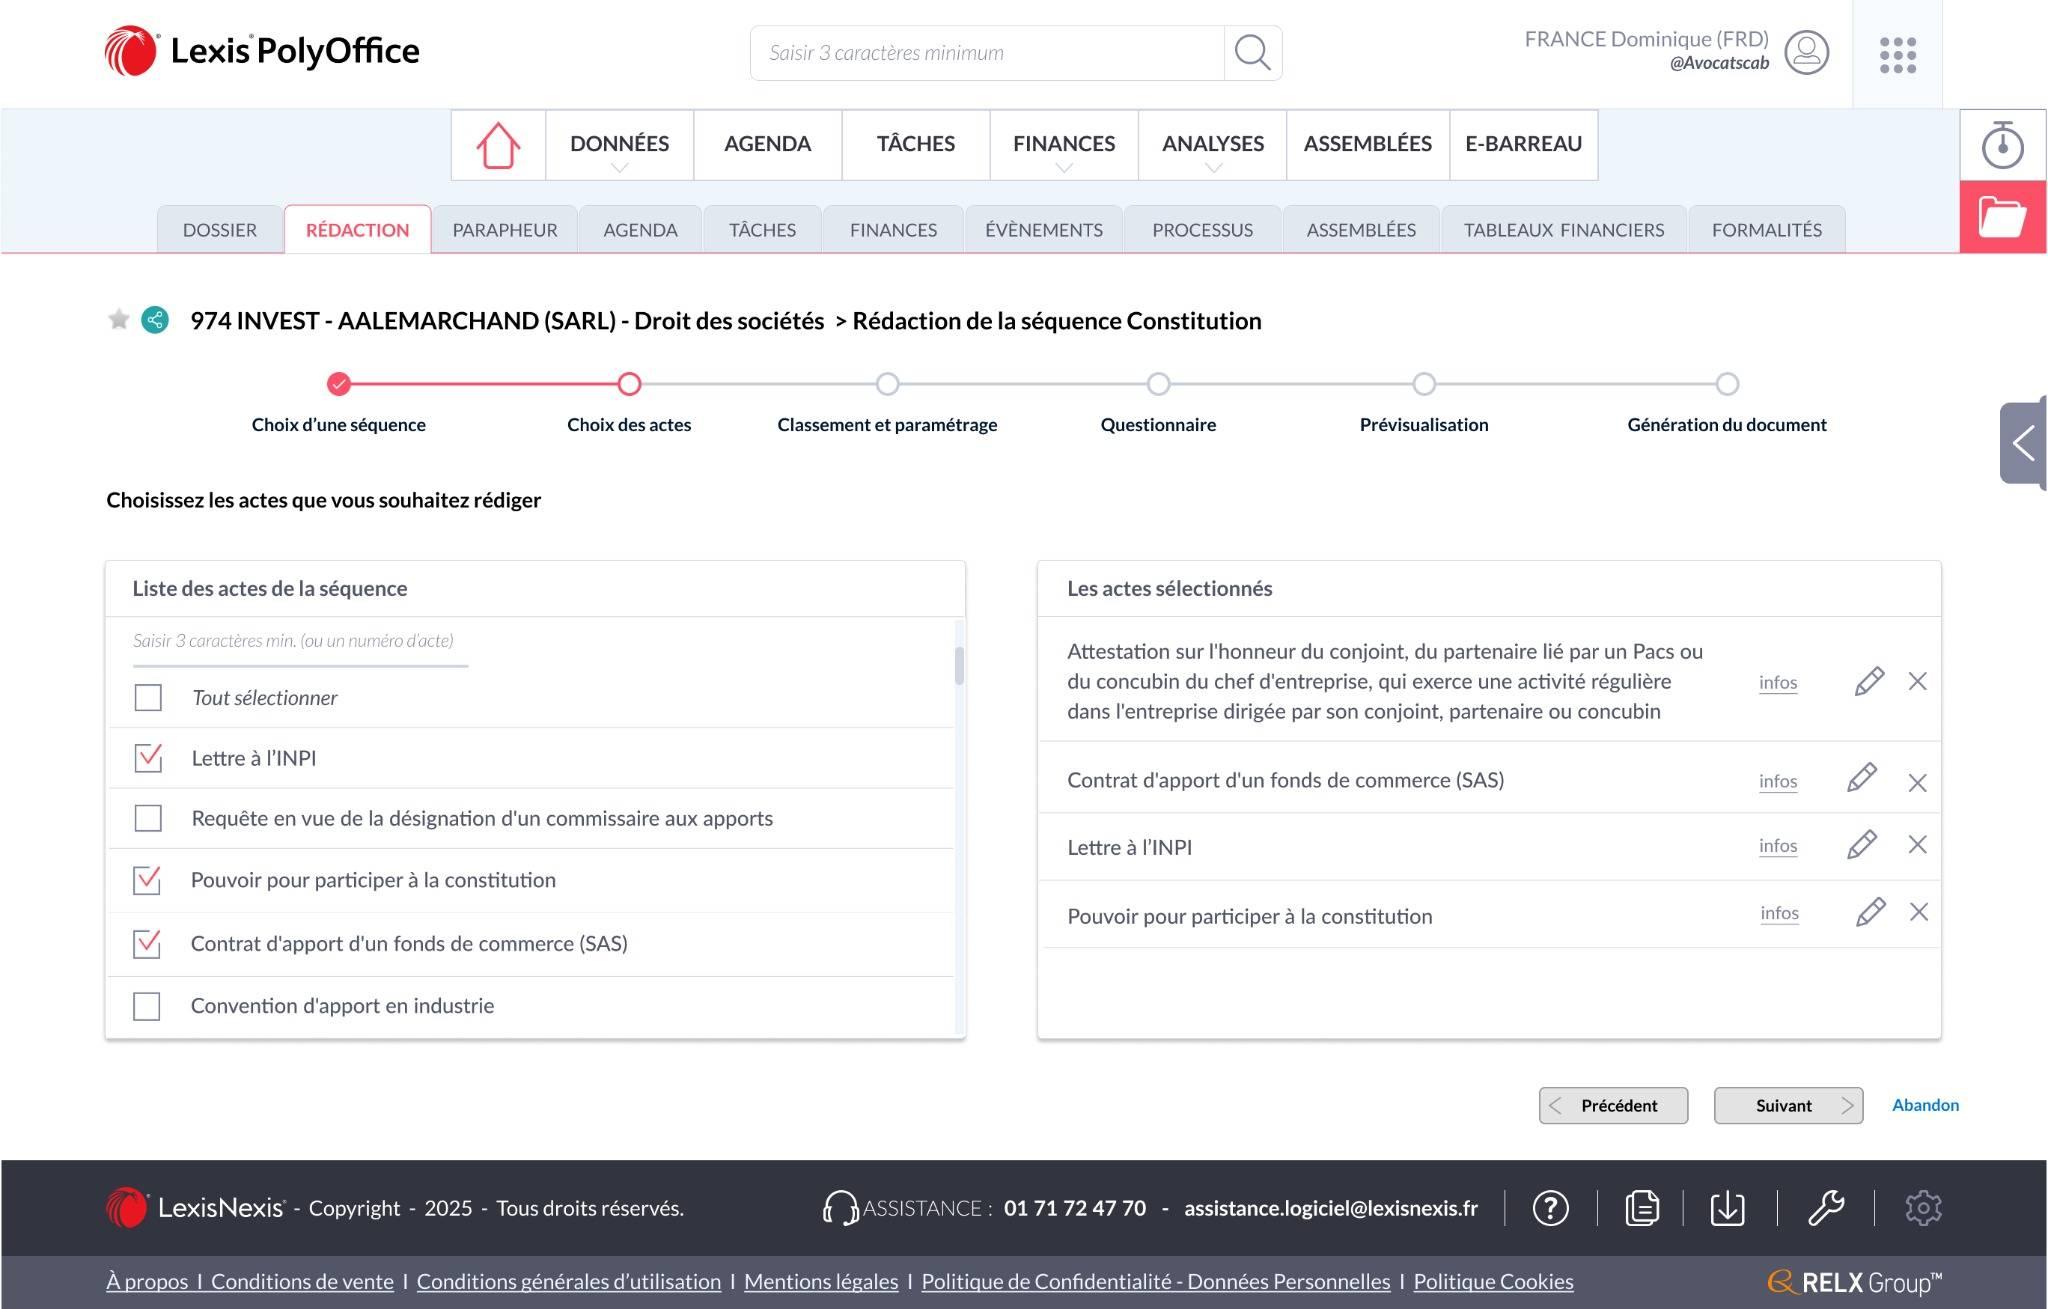
Task: Switch to the PARAPHEUR tab
Action: click(504, 230)
